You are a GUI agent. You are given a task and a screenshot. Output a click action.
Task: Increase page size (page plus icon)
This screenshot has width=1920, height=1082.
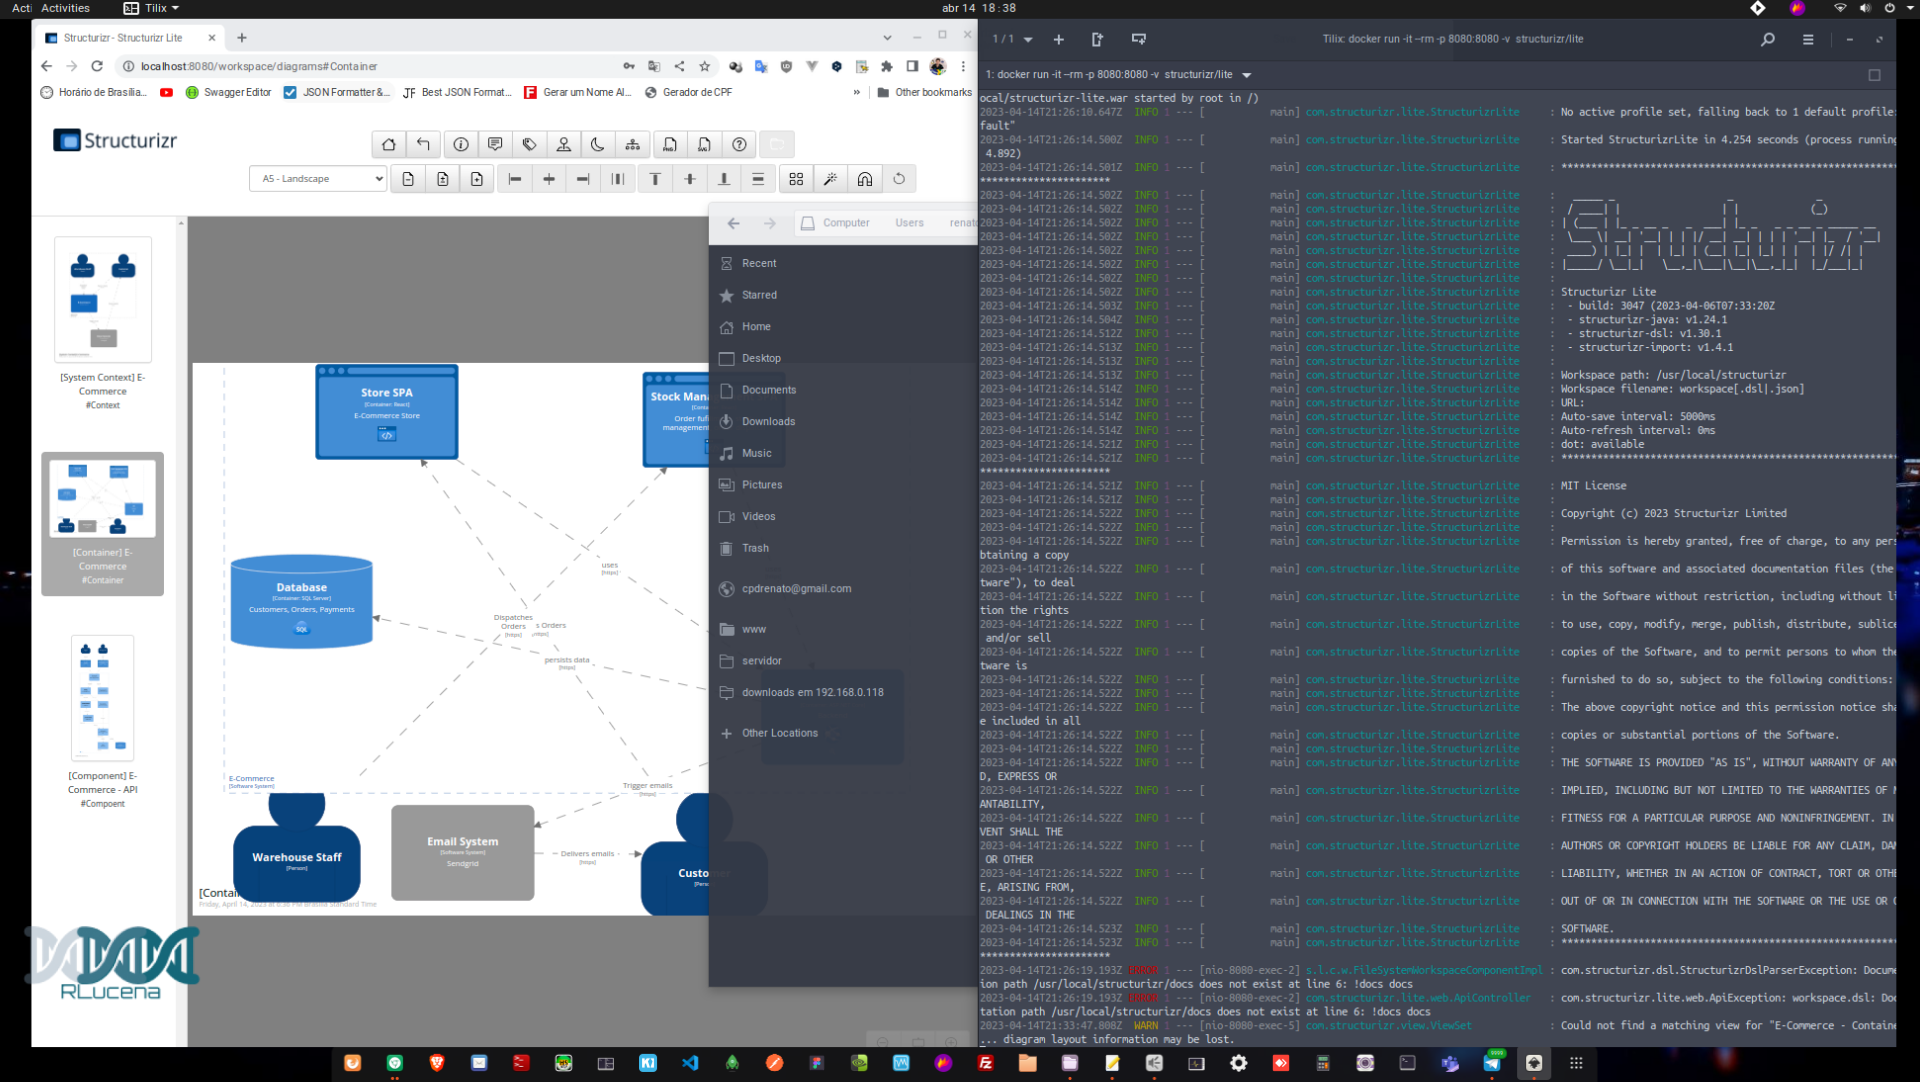[477, 179]
